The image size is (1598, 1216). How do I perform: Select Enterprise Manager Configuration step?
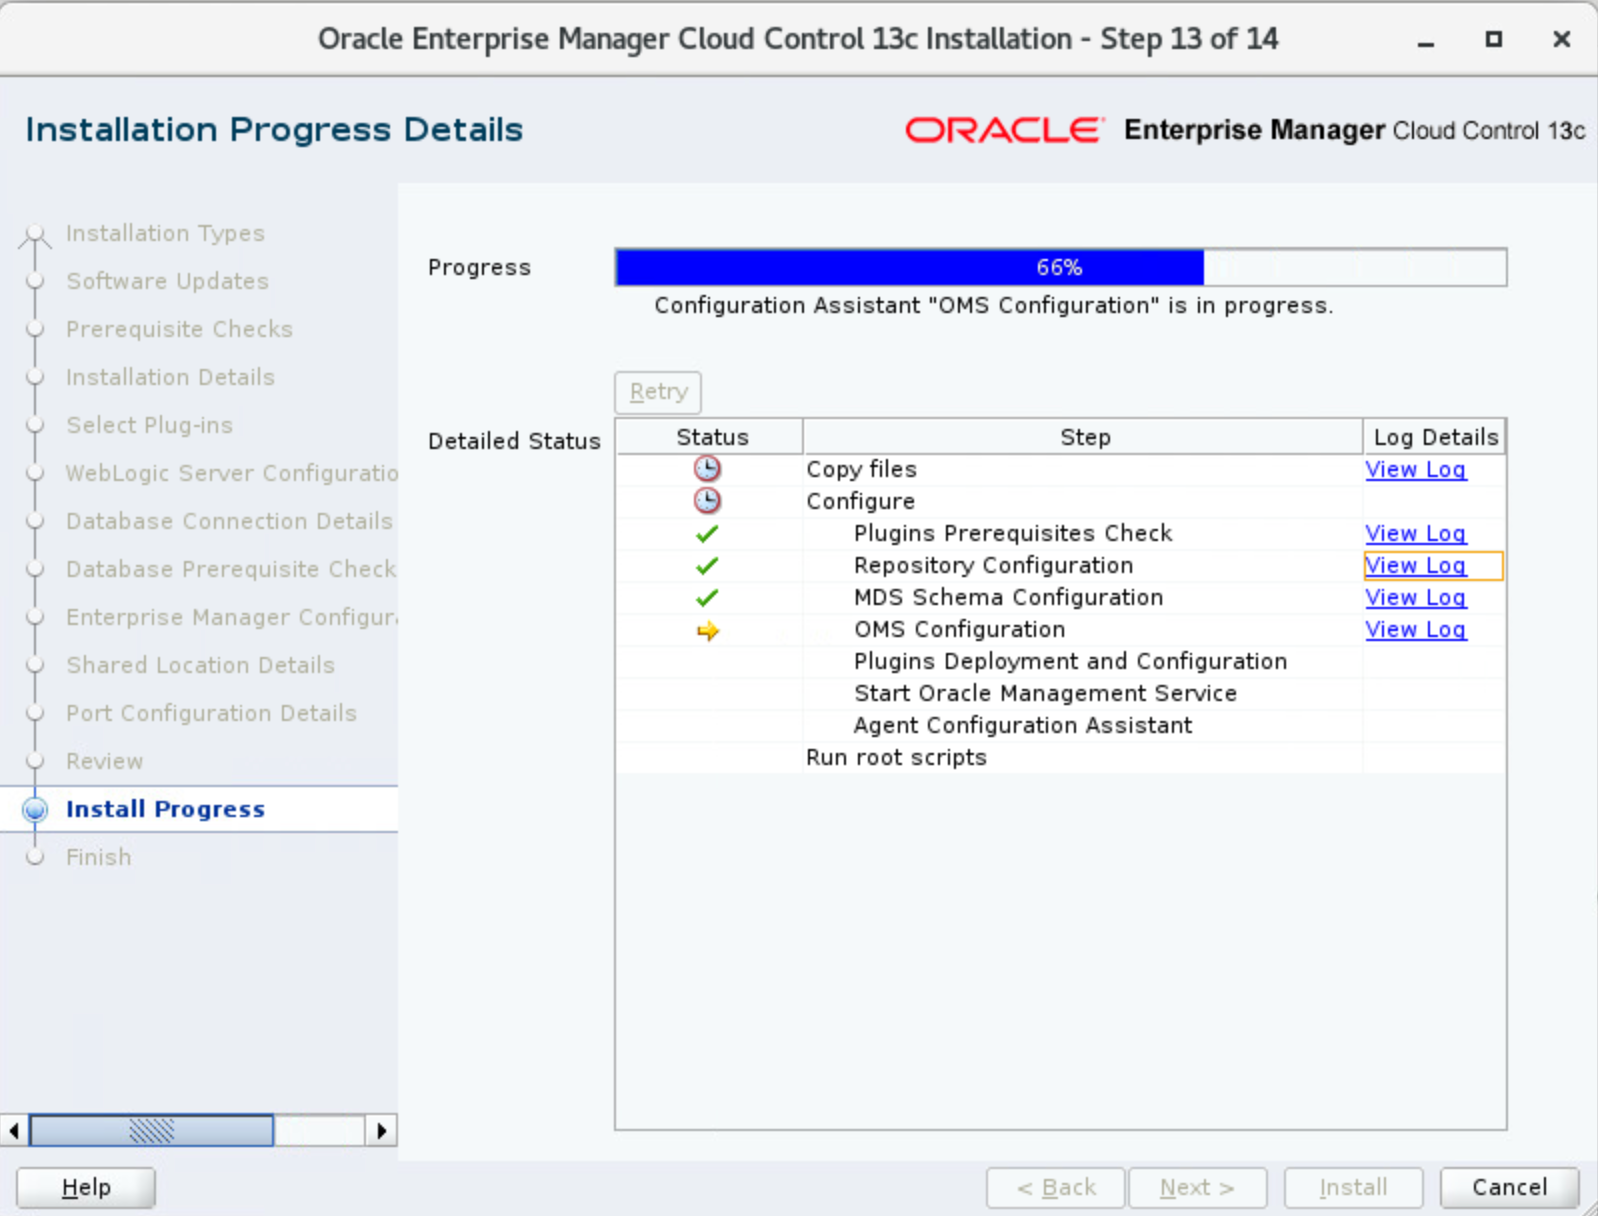(x=232, y=617)
